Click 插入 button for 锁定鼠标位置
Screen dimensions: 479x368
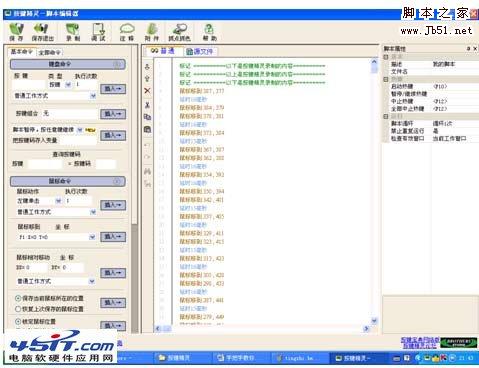113,325
